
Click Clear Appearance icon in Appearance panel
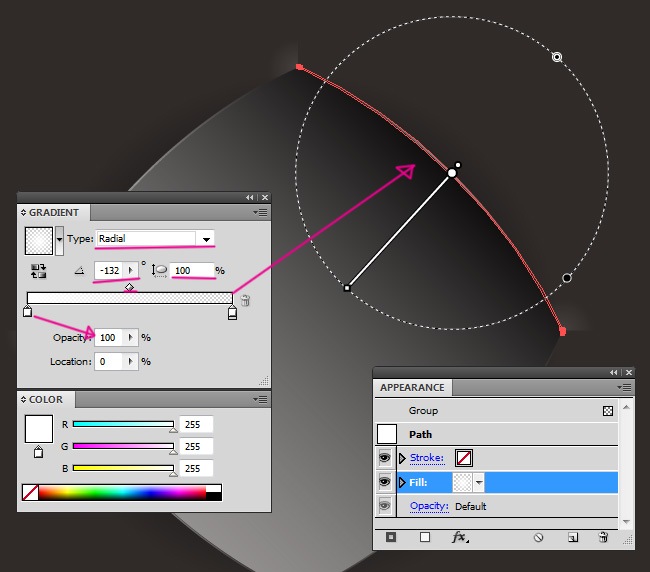click(538, 537)
